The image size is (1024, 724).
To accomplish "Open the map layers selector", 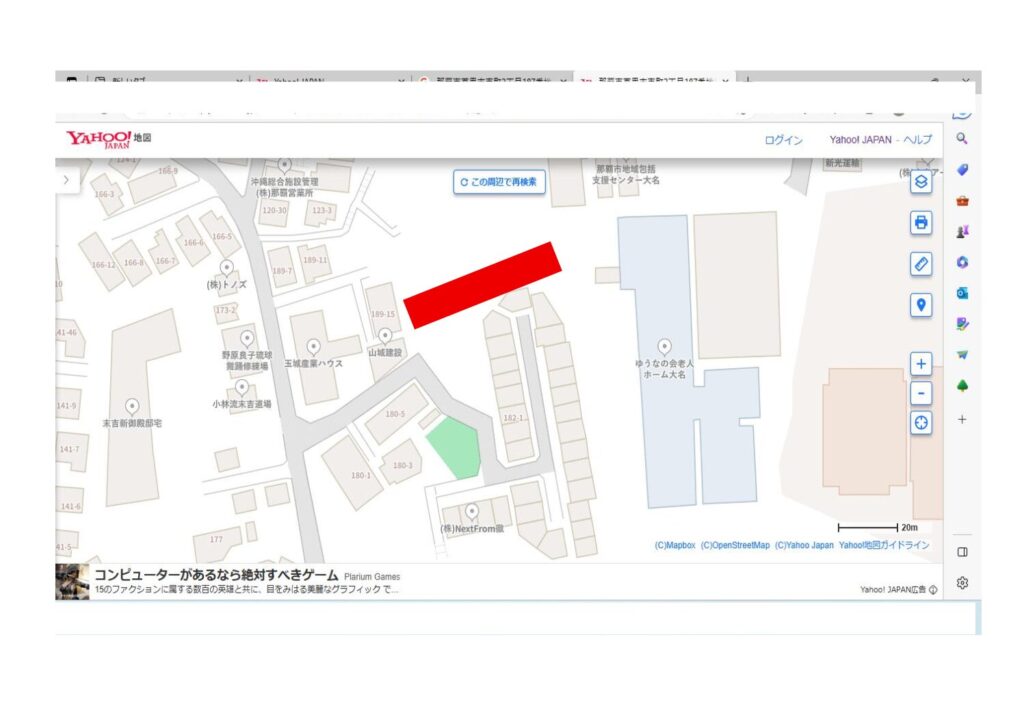I will point(921,182).
